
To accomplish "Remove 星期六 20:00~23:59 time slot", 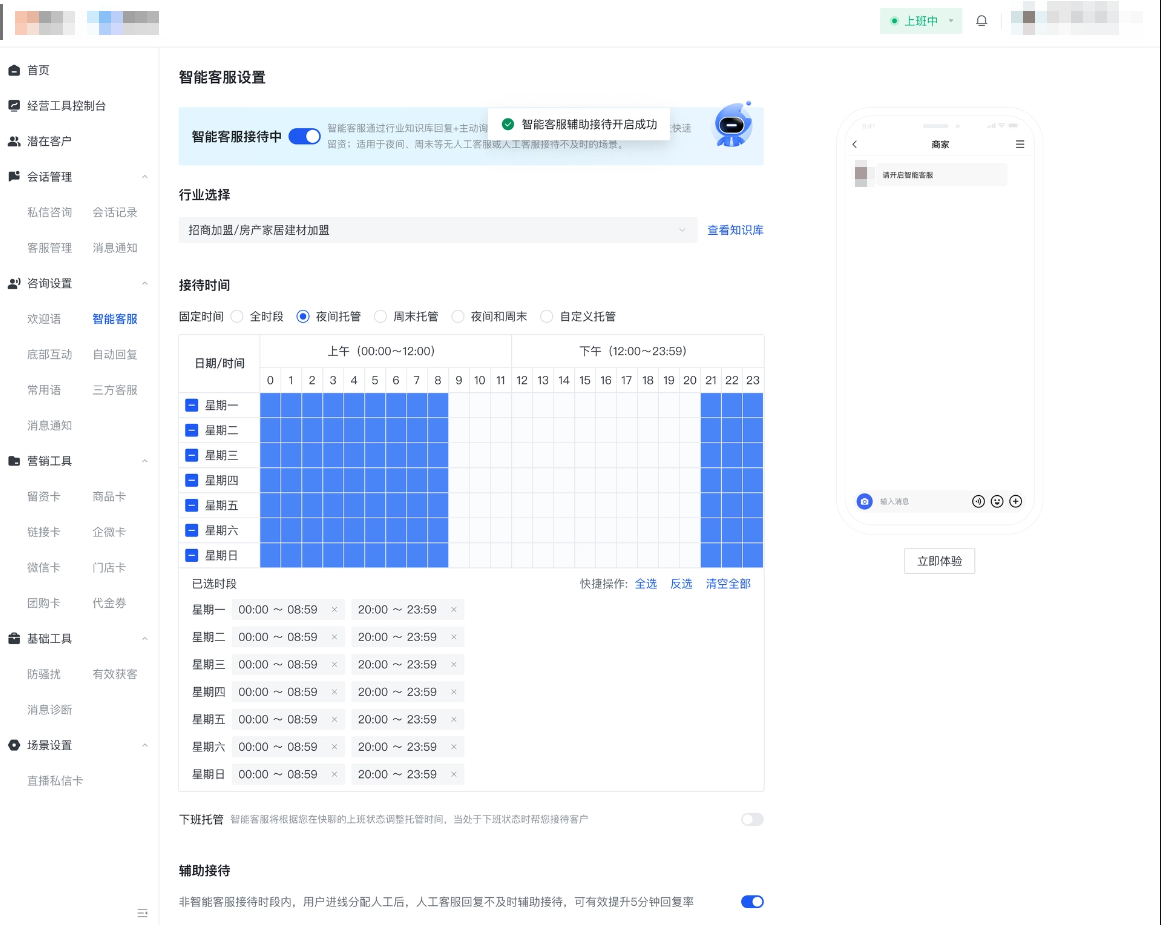I will pos(454,747).
